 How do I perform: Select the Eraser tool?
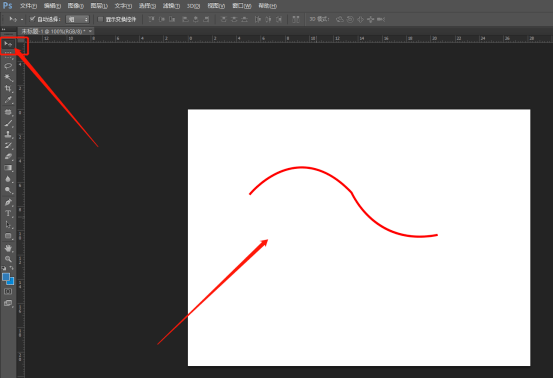coord(8,157)
